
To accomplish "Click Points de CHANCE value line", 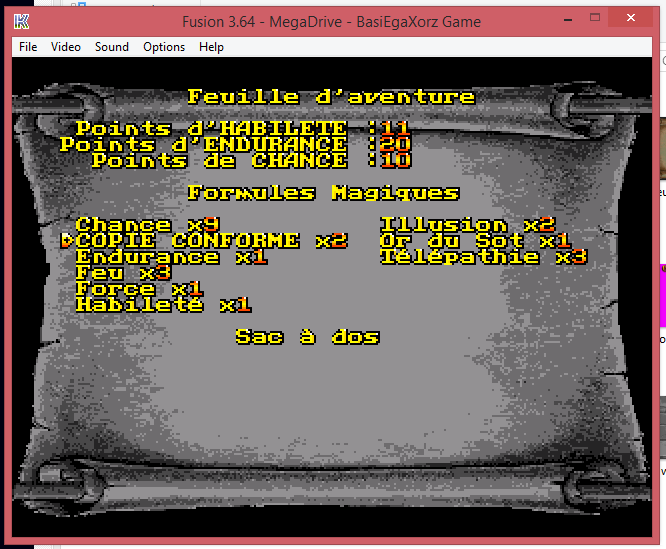I will point(251,160).
